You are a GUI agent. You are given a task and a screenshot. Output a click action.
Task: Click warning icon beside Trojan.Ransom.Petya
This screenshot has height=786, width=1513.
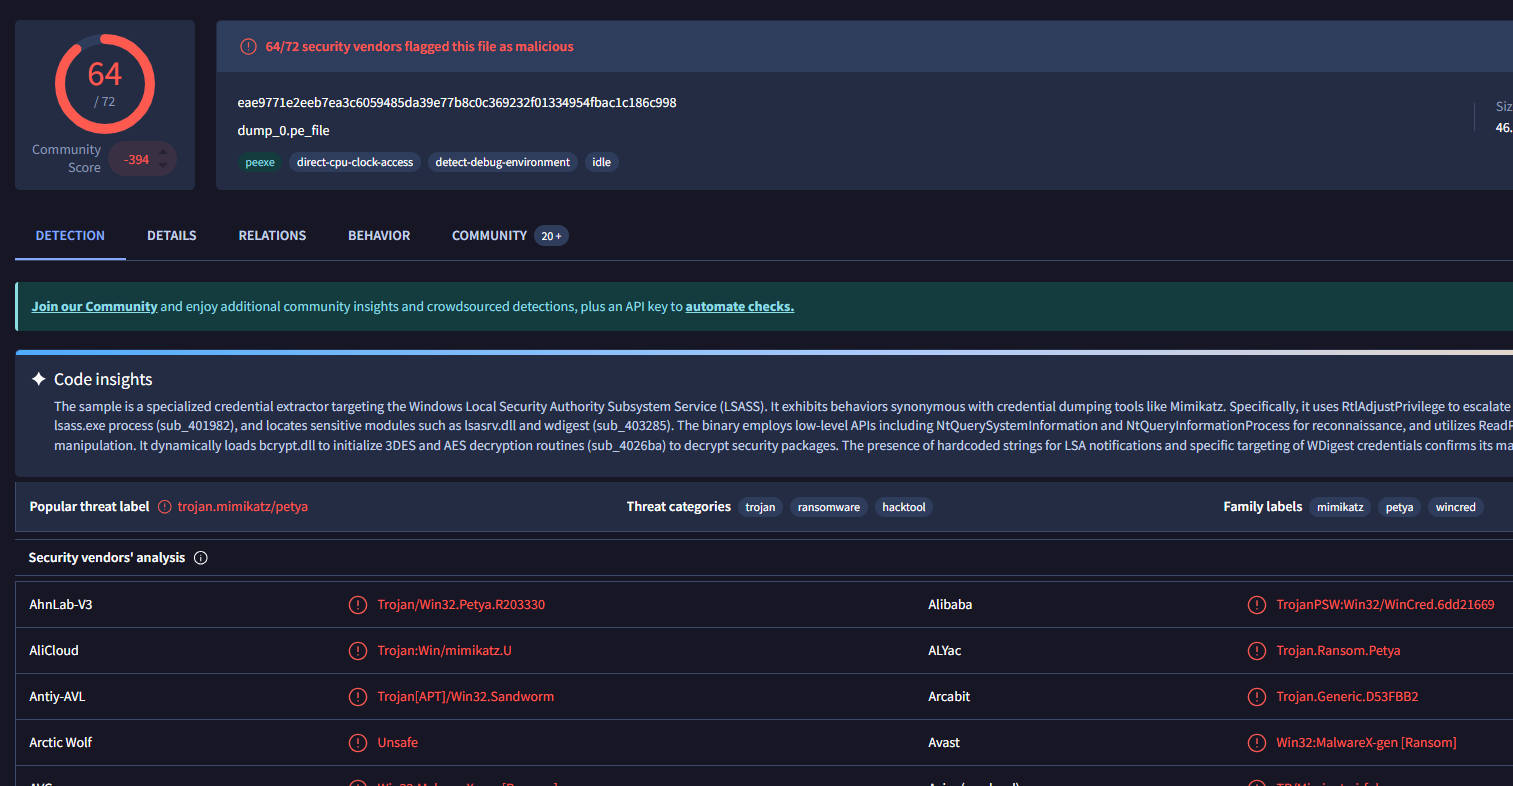[x=1257, y=651]
